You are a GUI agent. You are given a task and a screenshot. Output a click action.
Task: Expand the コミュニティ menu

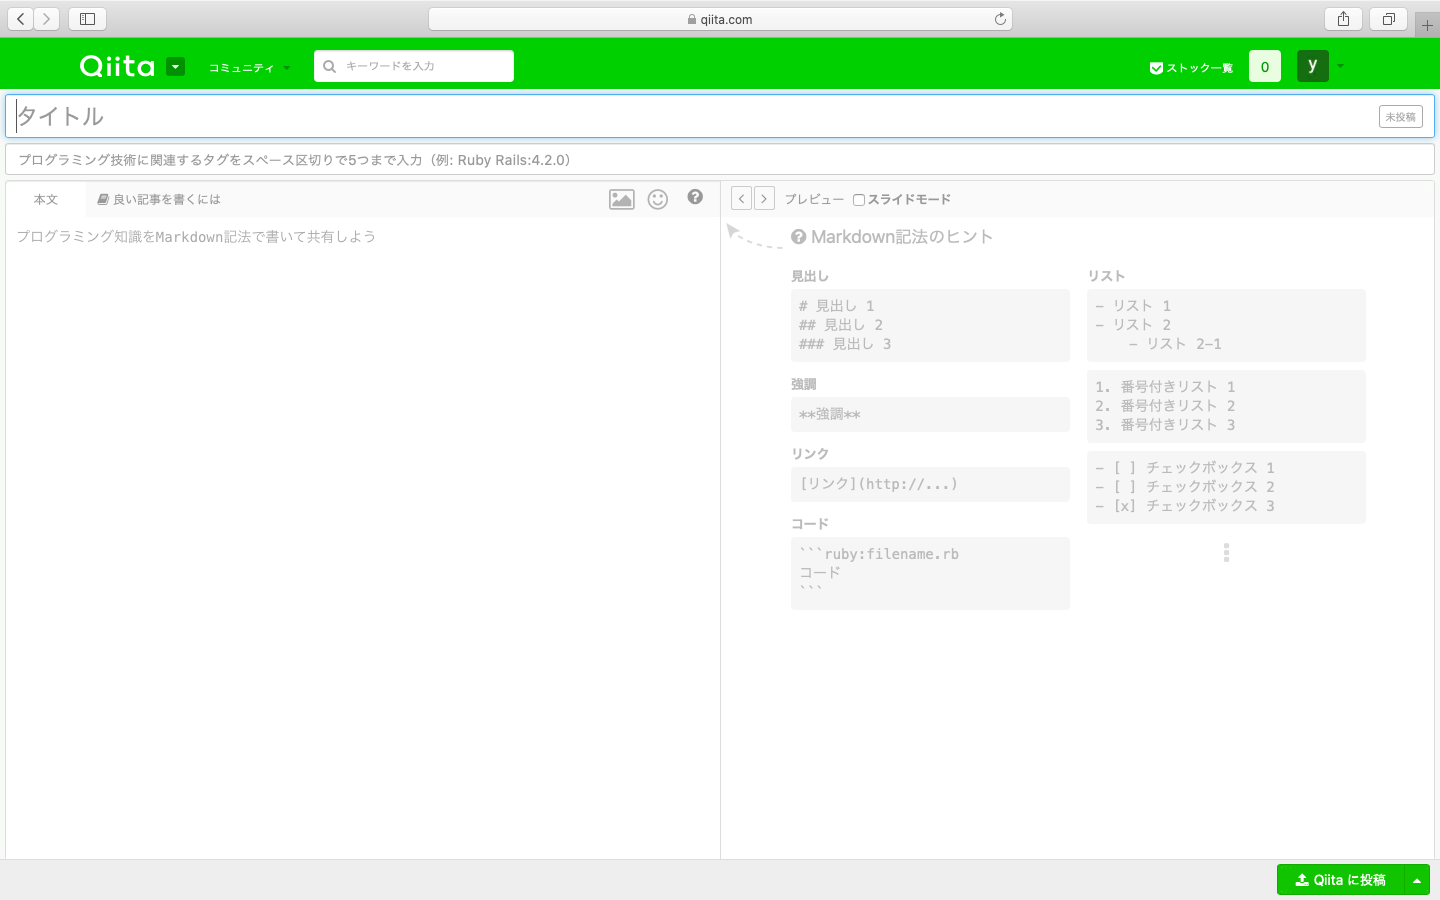coord(249,68)
